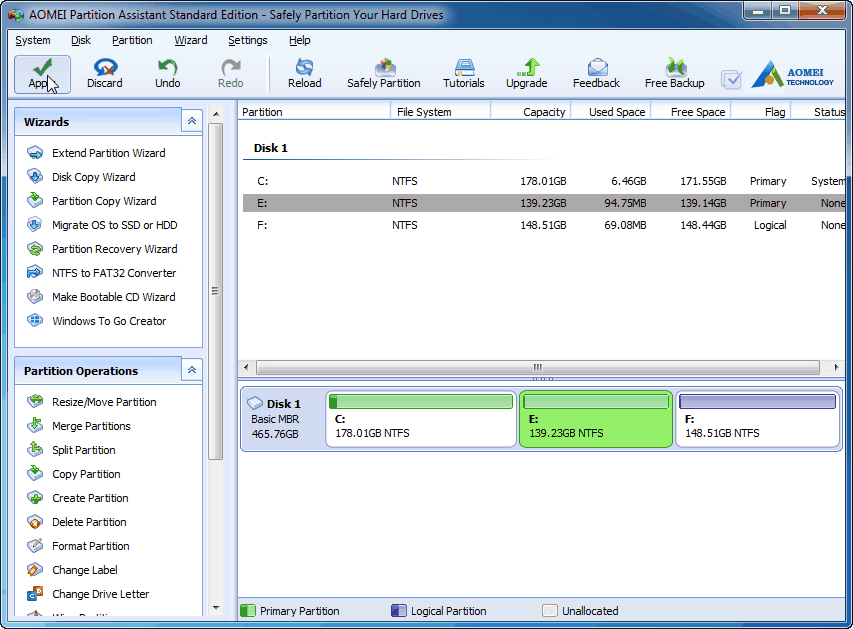Choose Split Partition operation
The width and height of the screenshot is (853, 629).
point(83,449)
